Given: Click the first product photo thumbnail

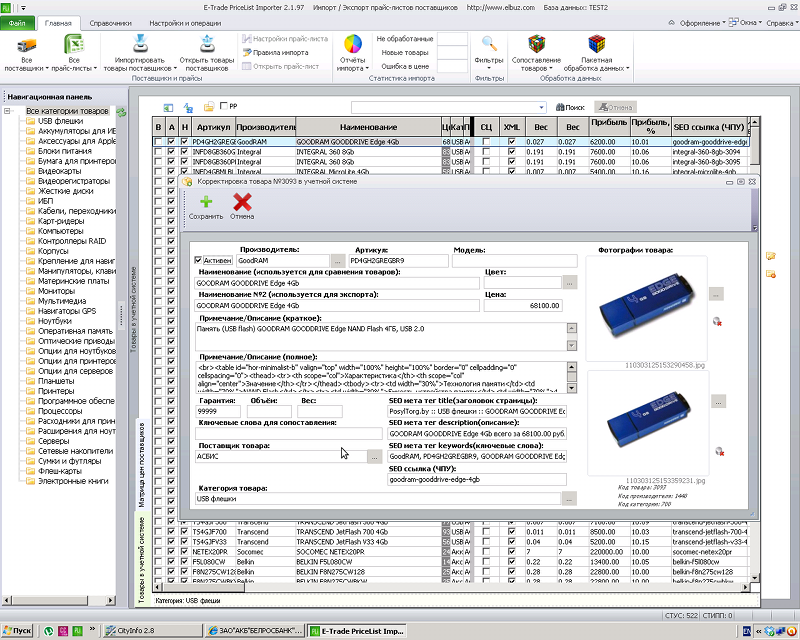Looking at the screenshot, I should pyautogui.click(x=646, y=308).
